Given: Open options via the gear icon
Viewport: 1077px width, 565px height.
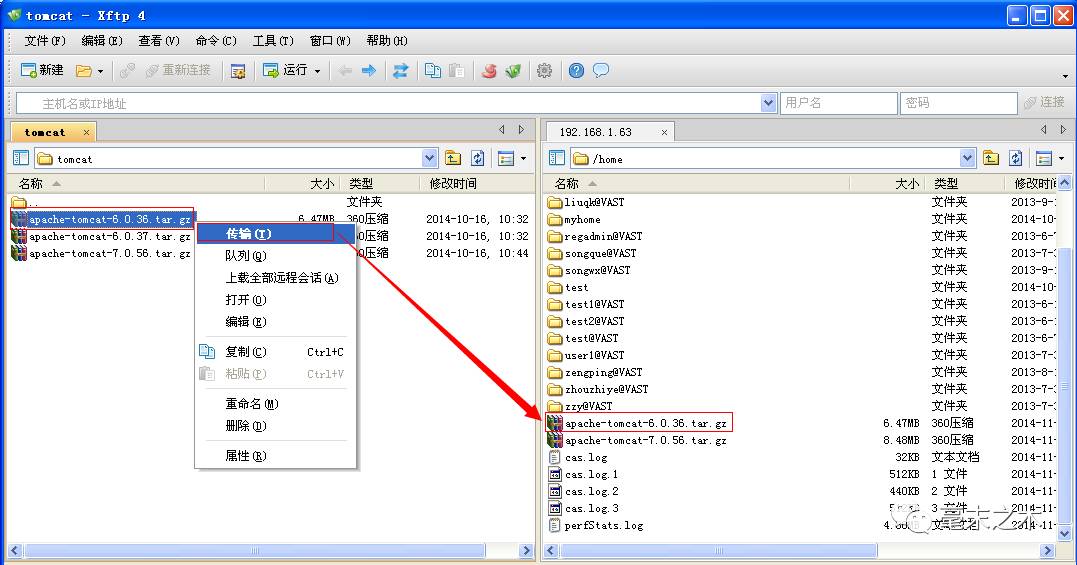Looking at the screenshot, I should tap(545, 71).
